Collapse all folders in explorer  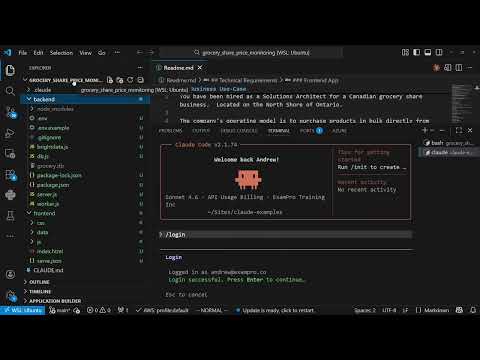(x=141, y=80)
